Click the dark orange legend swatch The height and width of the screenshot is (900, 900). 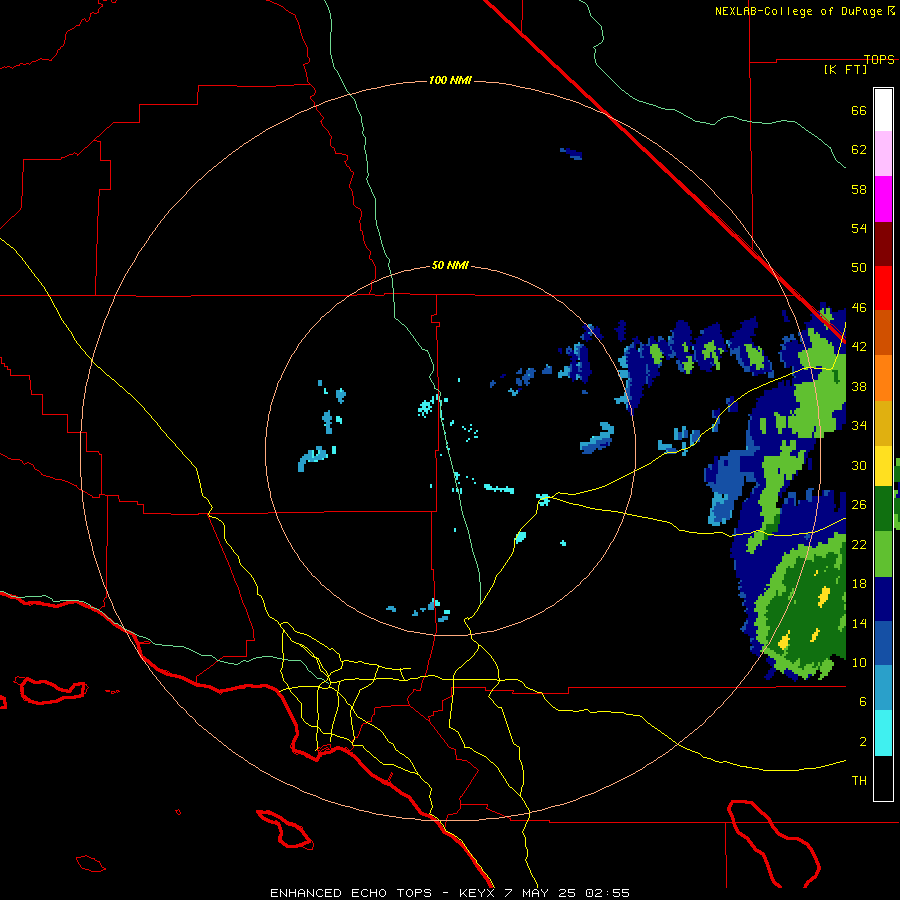pyautogui.click(x=883, y=332)
